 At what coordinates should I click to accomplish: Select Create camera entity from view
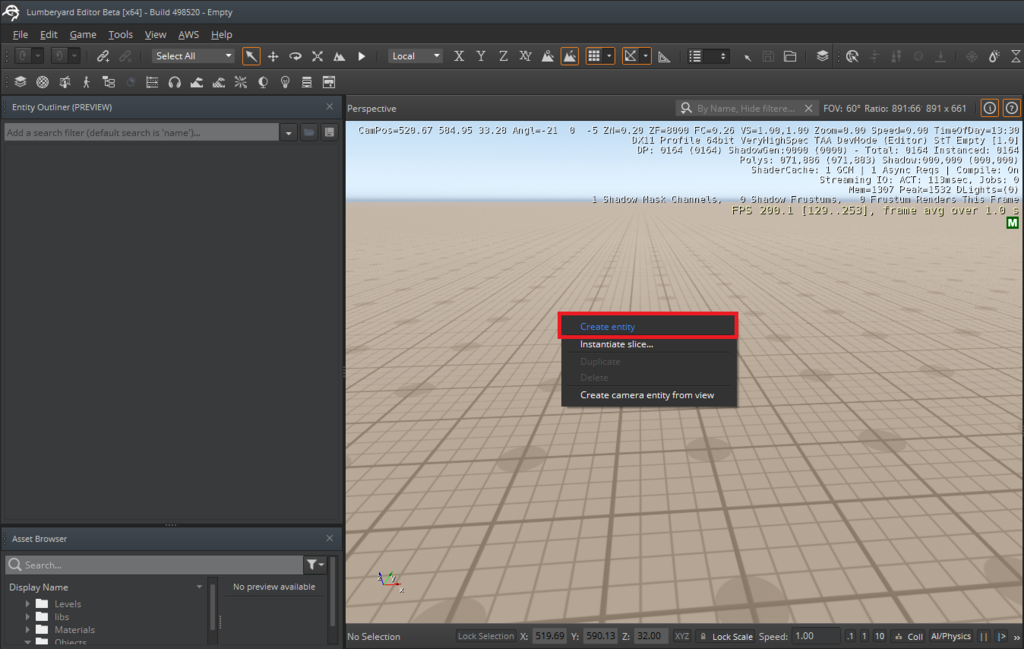point(648,395)
